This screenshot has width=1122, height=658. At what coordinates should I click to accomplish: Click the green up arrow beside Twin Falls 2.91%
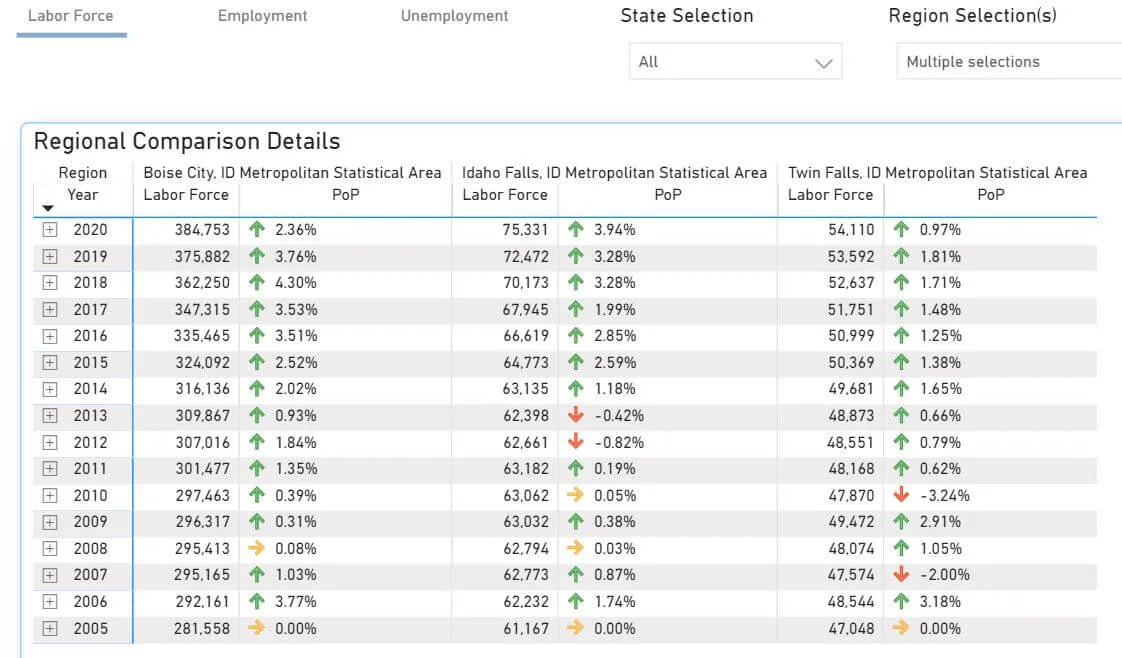tap(902, 521)
